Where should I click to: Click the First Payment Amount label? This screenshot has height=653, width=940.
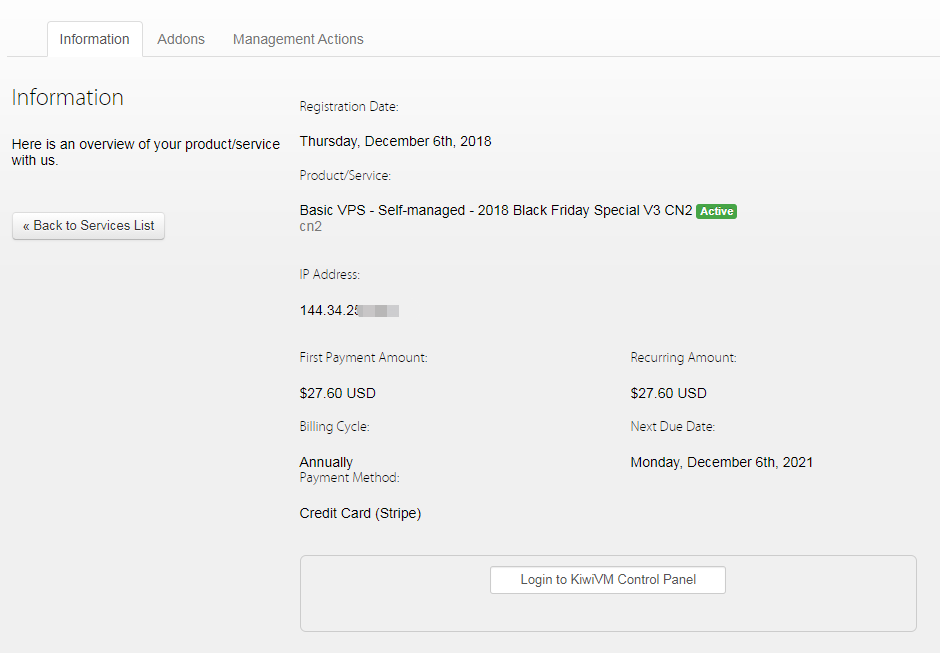click(363, 357)
